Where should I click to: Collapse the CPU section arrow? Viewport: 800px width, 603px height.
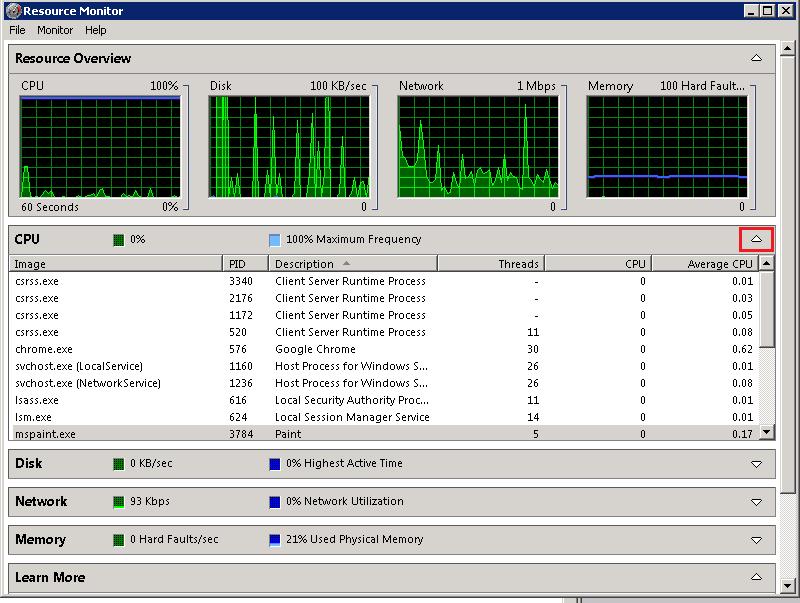click(x=756, y=239)
